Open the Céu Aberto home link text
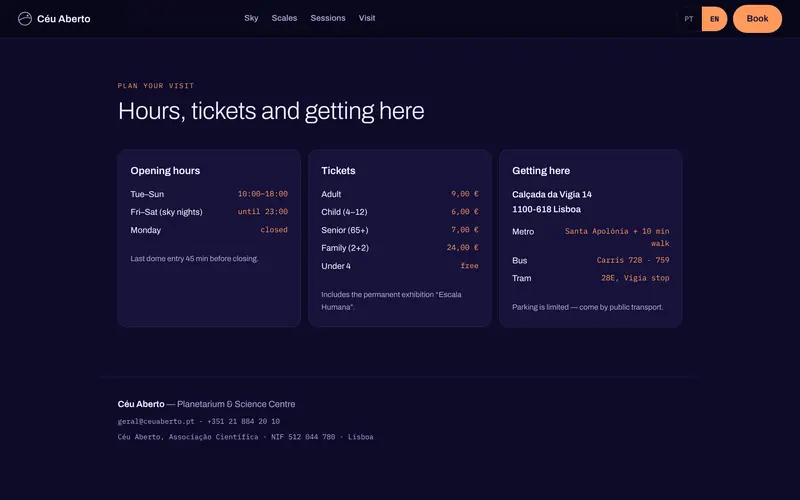The width and height of the screenshot is (800, 500). 64,19
